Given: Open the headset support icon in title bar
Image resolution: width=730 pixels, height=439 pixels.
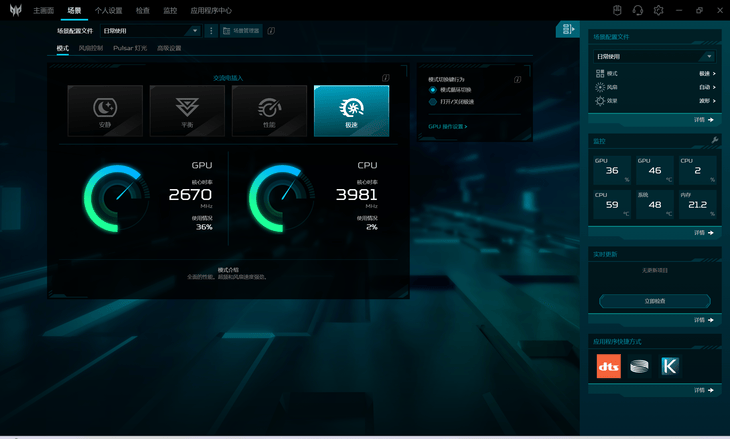Looking at the screenshot, I should (638, 10).
